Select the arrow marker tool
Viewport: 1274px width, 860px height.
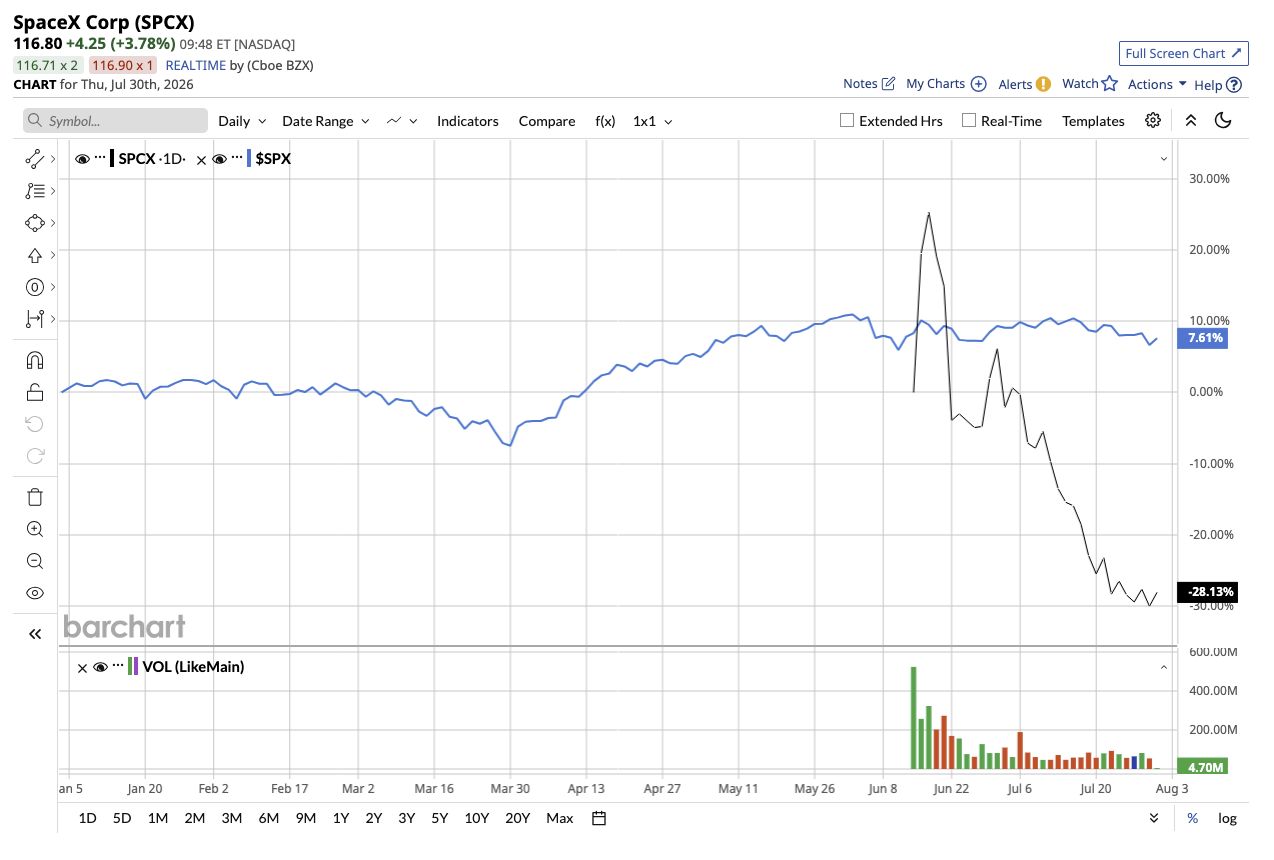(35, 254)
